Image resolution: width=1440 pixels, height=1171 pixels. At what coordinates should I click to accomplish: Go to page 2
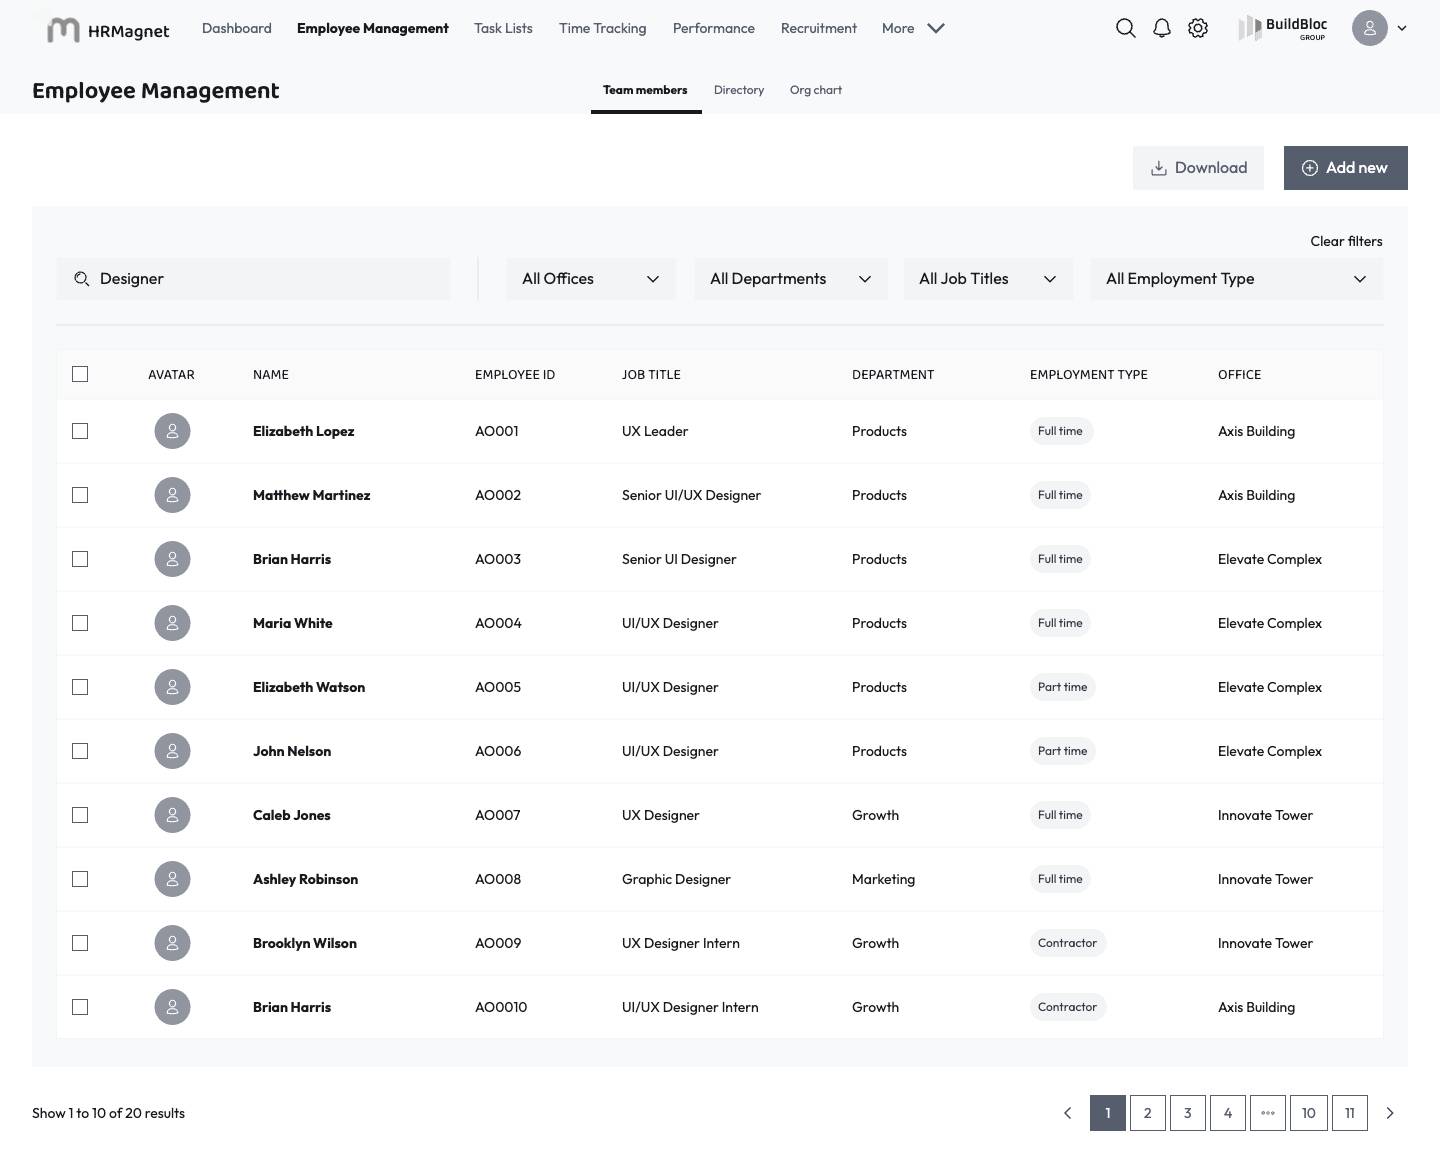1148,1113
